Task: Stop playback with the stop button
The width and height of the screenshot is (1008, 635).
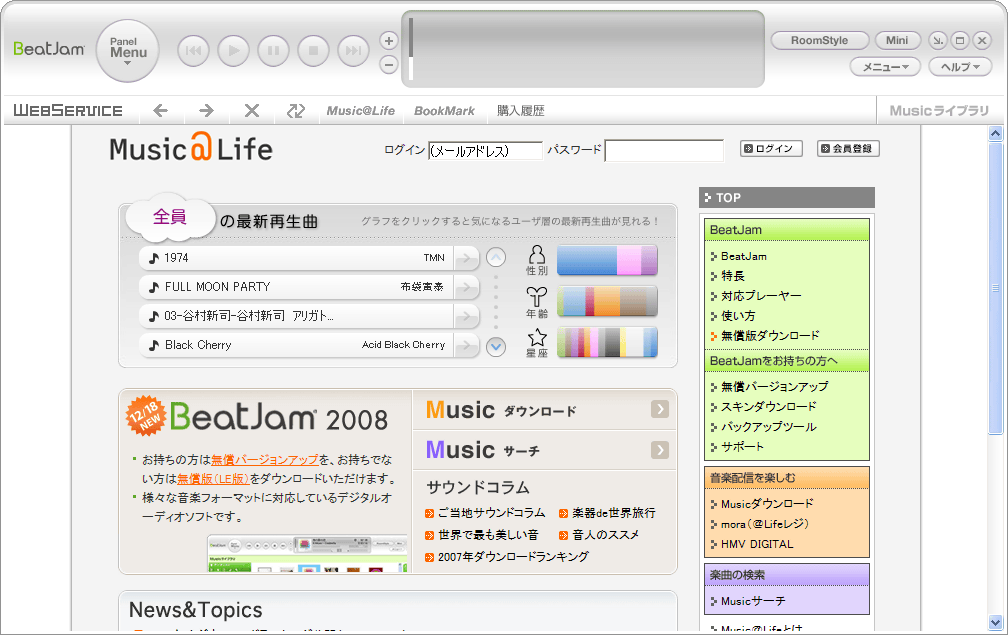Action: 313,51
